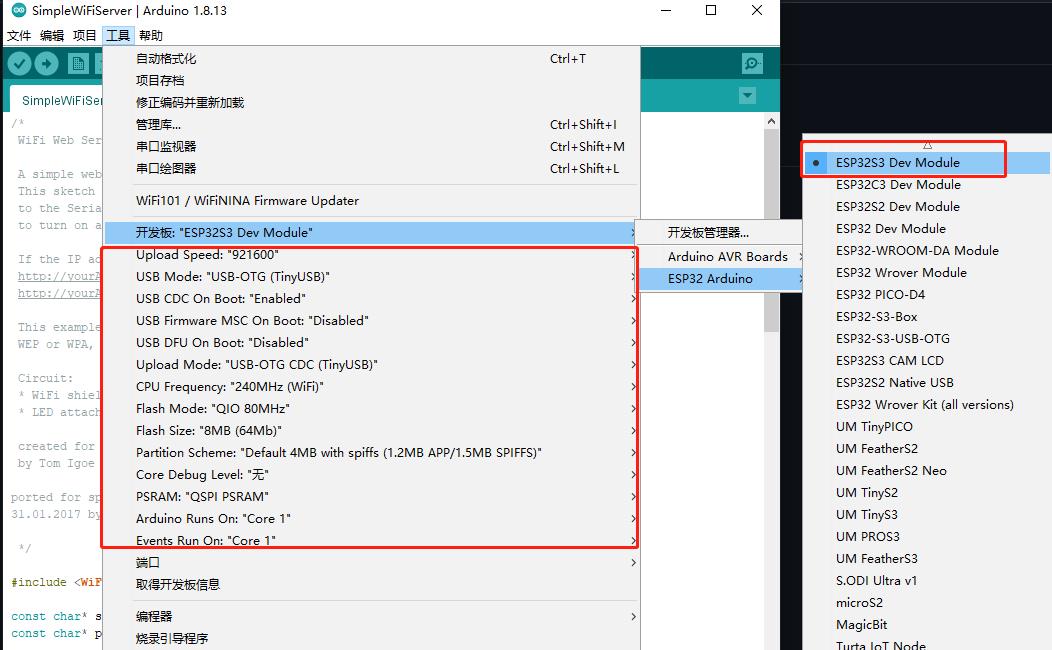The width and height of the screenshot is (1052, 650).
Task: Select ESP32S3 Dev Module radio item
Action: [926, 163]
